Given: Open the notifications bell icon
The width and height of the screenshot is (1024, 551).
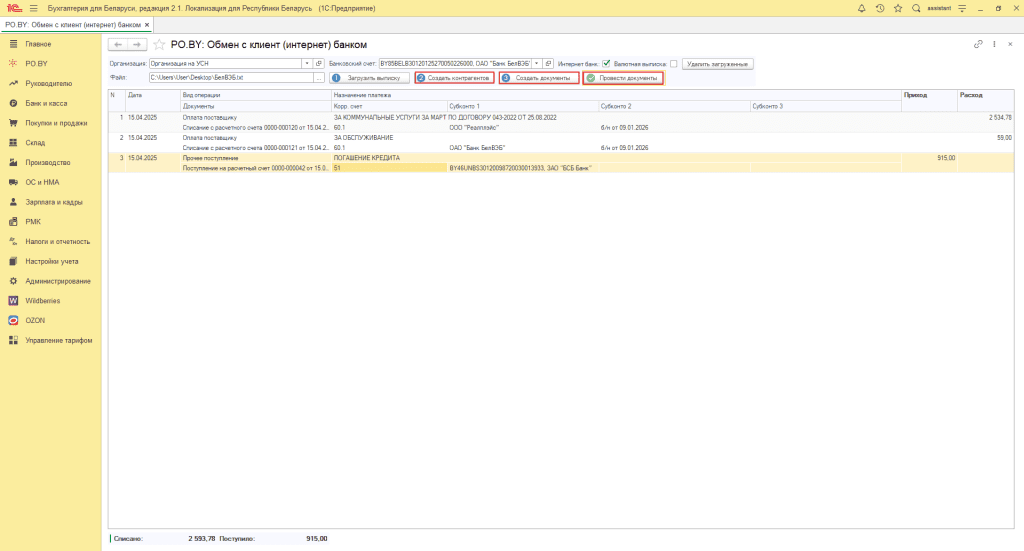Looking at the screenshot, I should point(862,8).
